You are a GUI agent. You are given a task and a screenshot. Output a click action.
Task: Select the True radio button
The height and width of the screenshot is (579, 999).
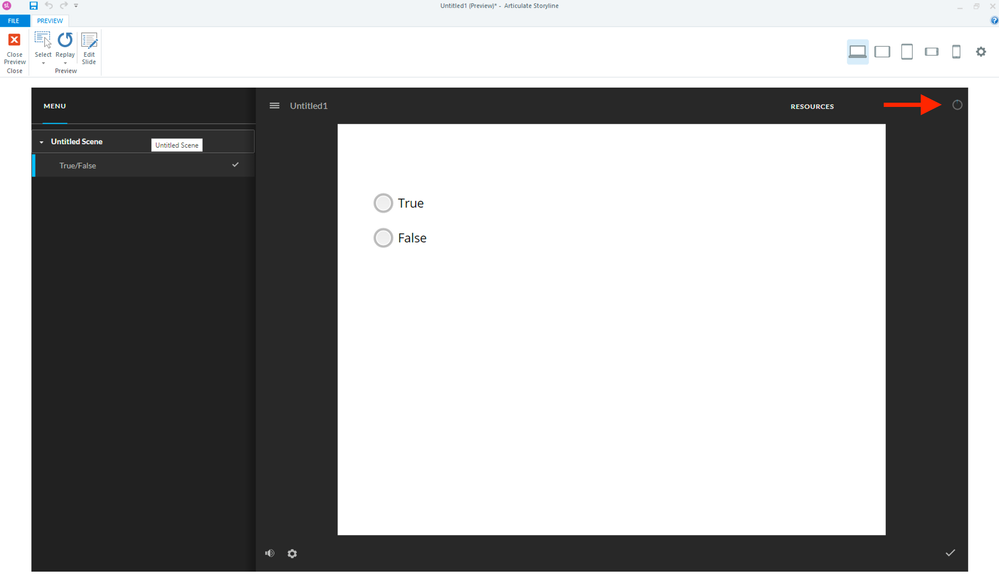click(x=383, y=203)
